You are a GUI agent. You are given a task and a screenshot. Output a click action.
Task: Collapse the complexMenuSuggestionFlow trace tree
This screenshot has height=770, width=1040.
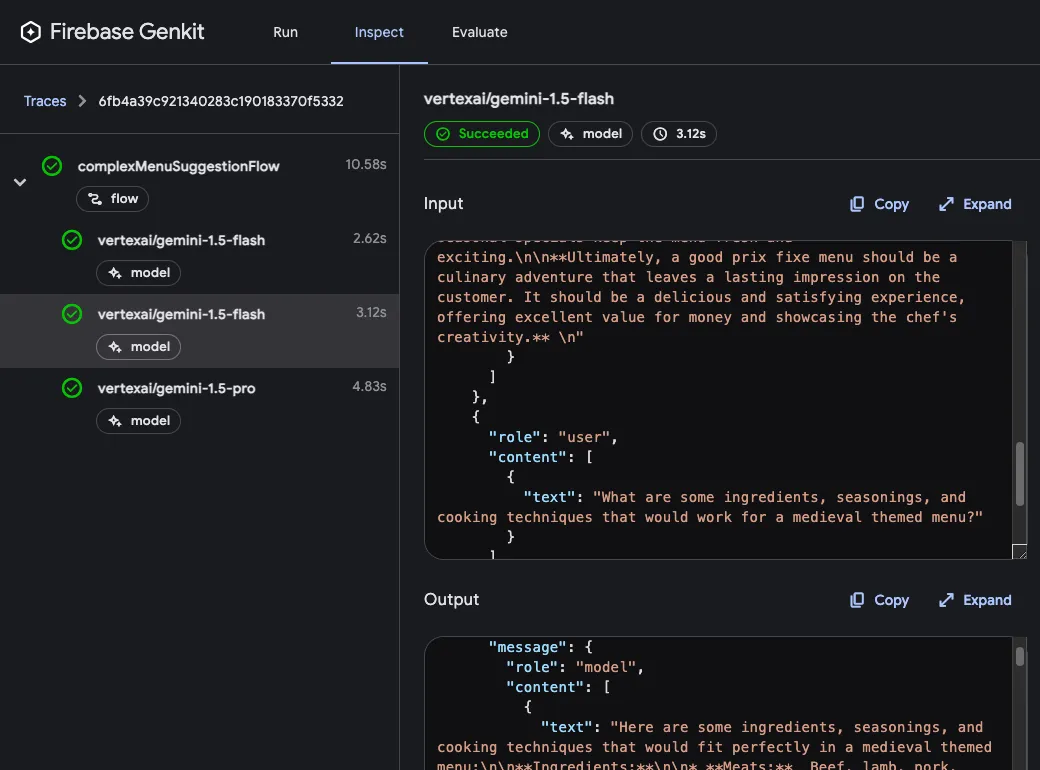pos(20,182)
